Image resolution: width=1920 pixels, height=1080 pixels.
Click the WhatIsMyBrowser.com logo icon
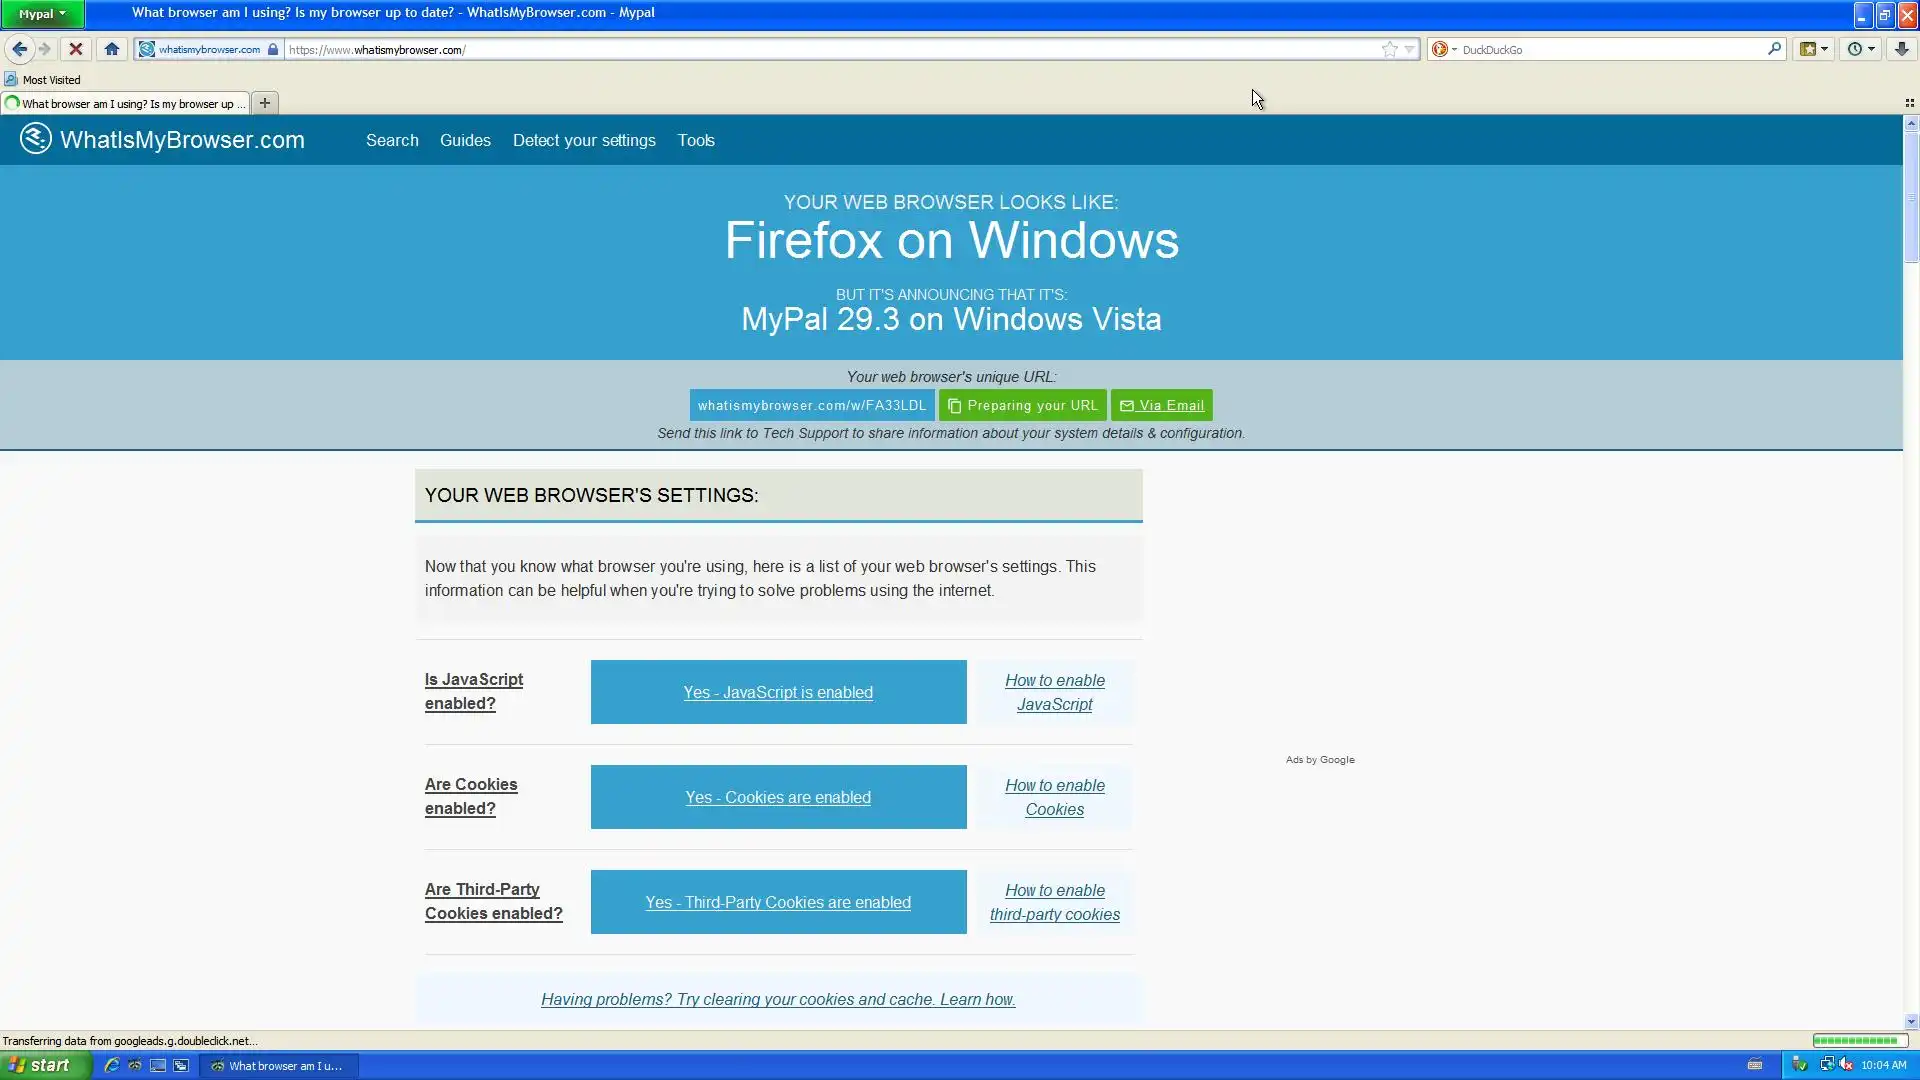35,139
